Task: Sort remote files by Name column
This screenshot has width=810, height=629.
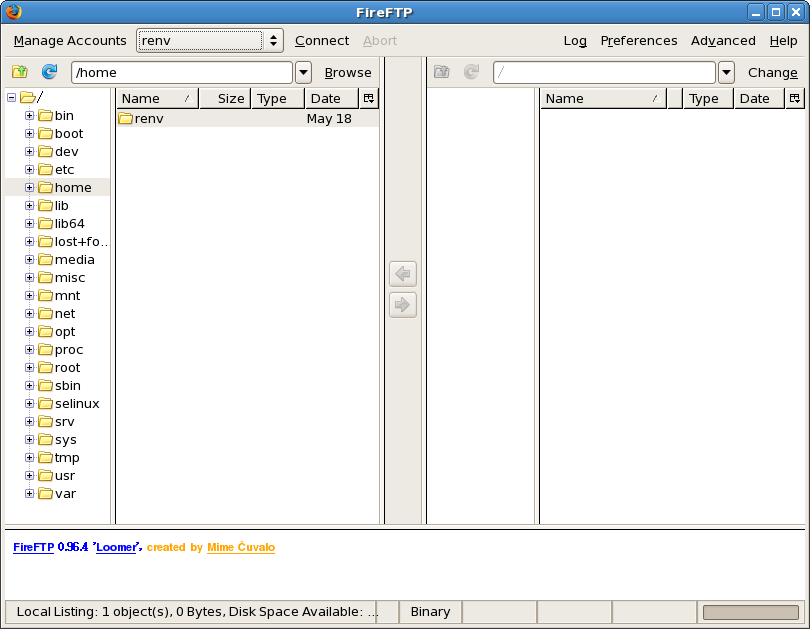Action: point(603,98)
